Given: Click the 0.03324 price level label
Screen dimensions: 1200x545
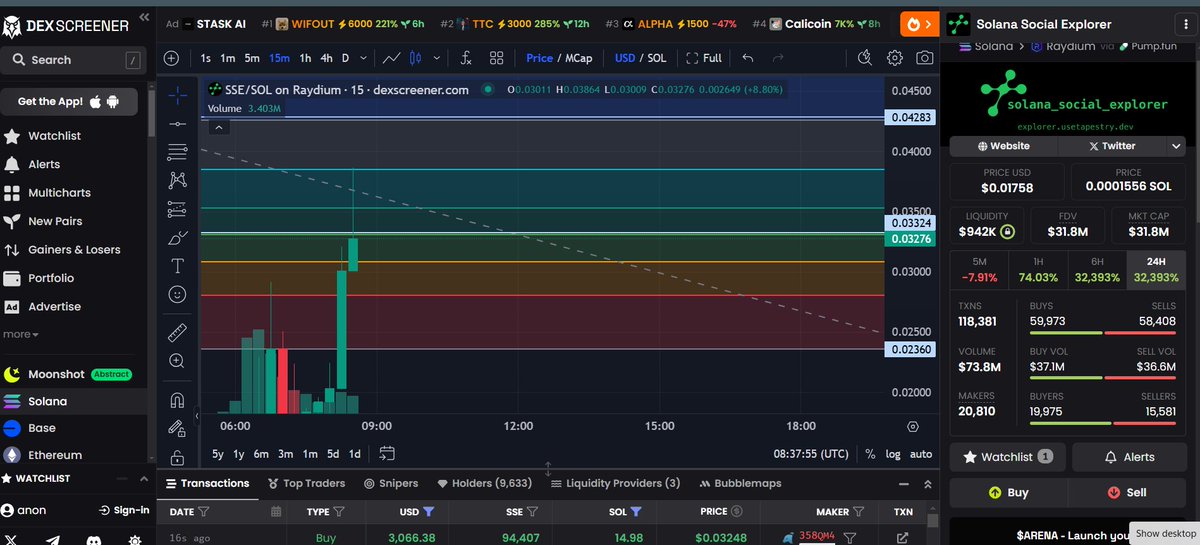Looking at the screenshot, I should click(909, 222).
